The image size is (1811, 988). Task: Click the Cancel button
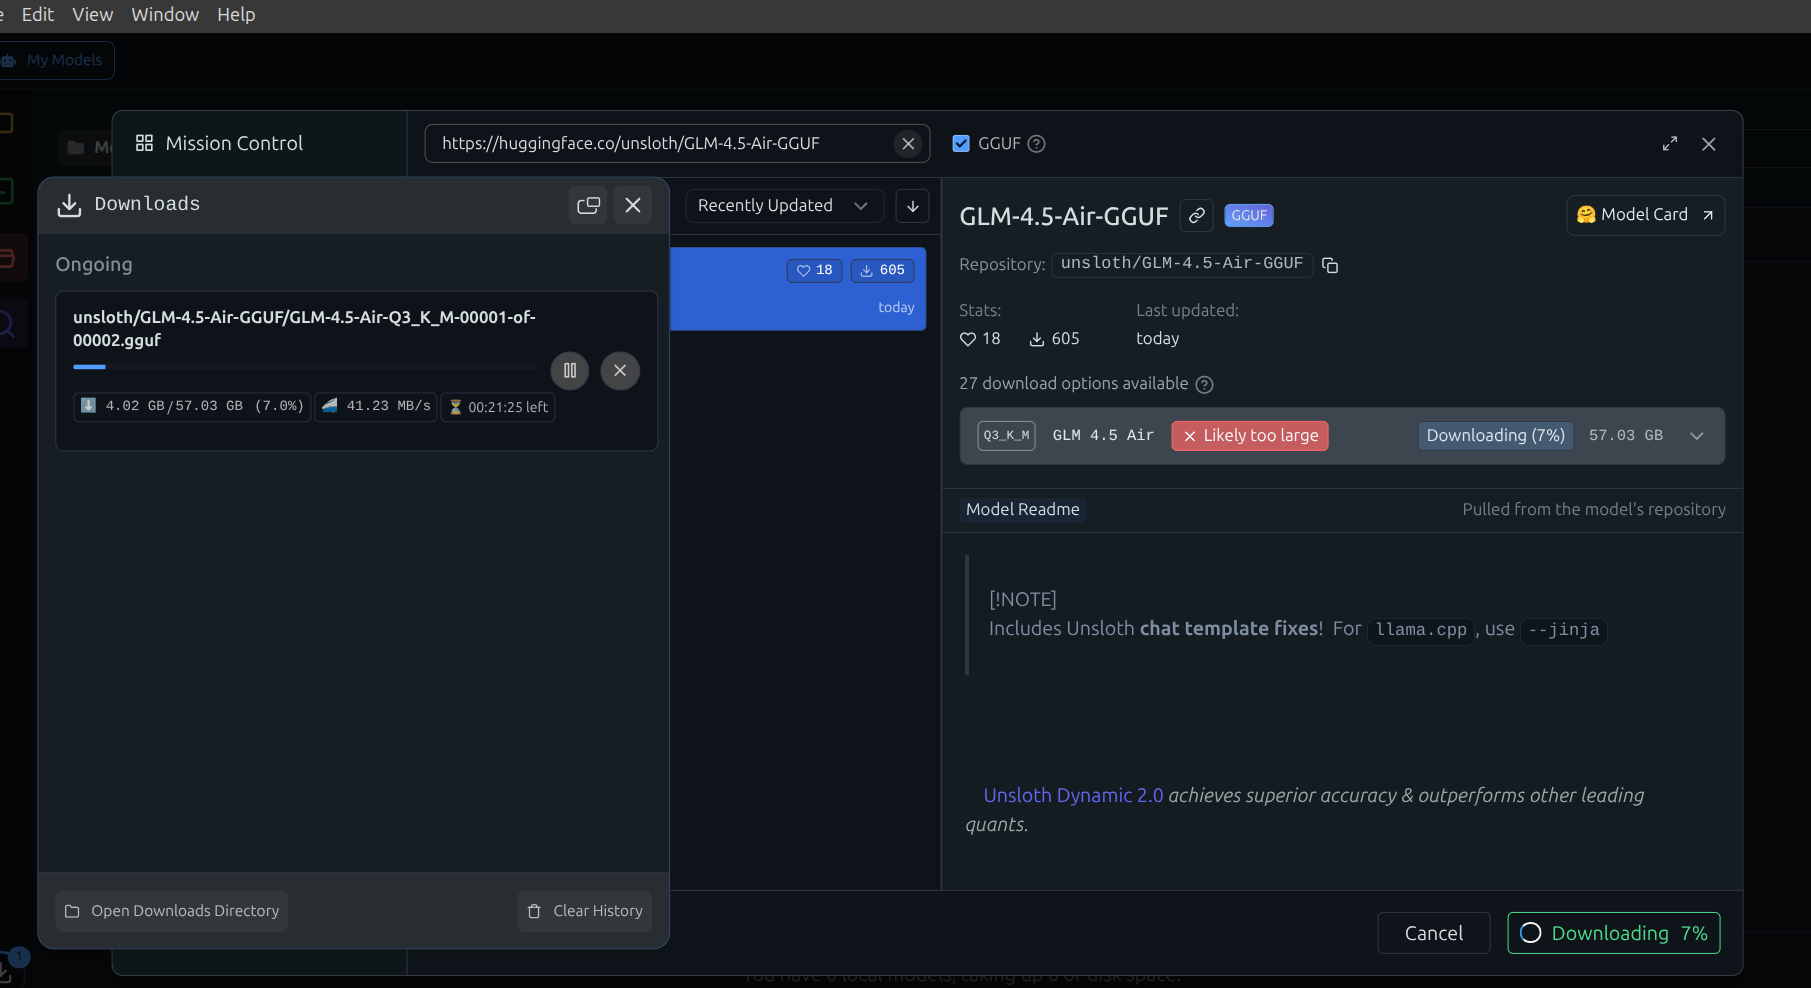coord(1434,933)
